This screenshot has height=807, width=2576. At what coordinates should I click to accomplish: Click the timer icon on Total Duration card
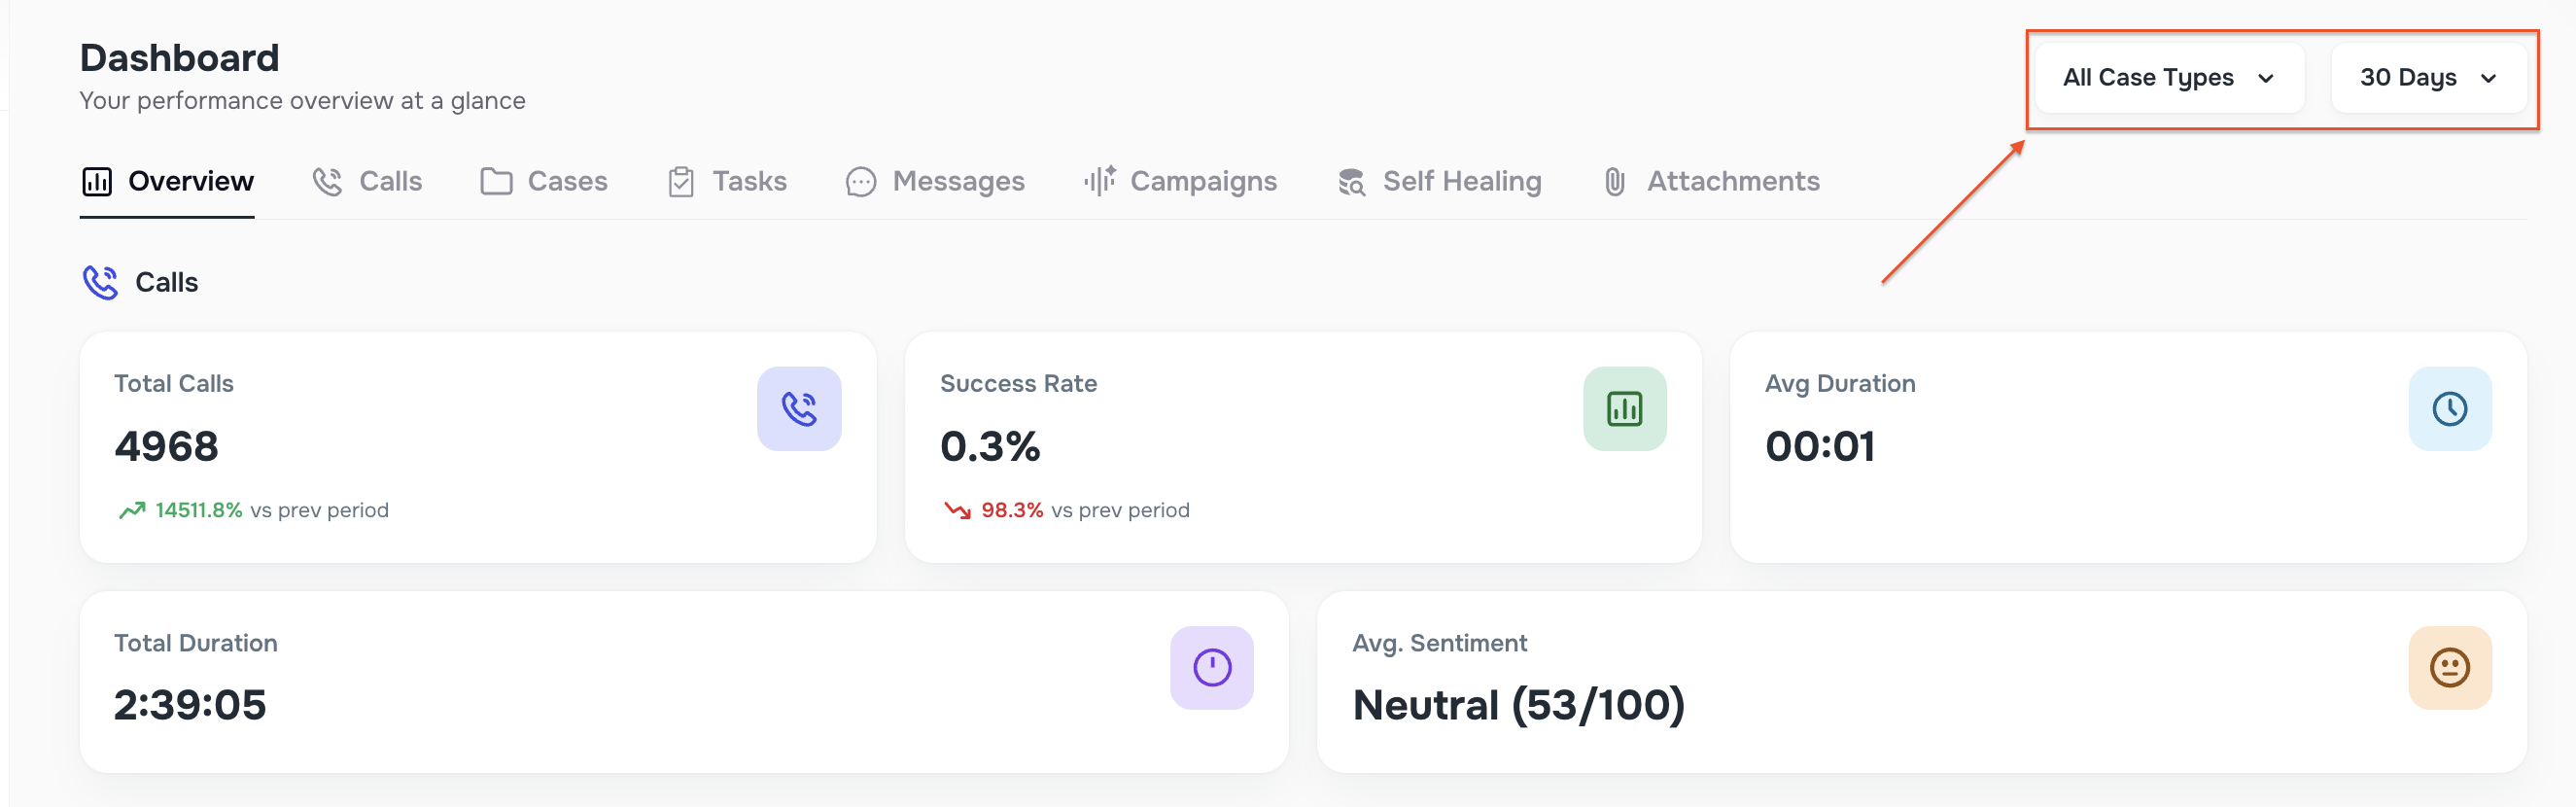click(x=1212, y=667)
